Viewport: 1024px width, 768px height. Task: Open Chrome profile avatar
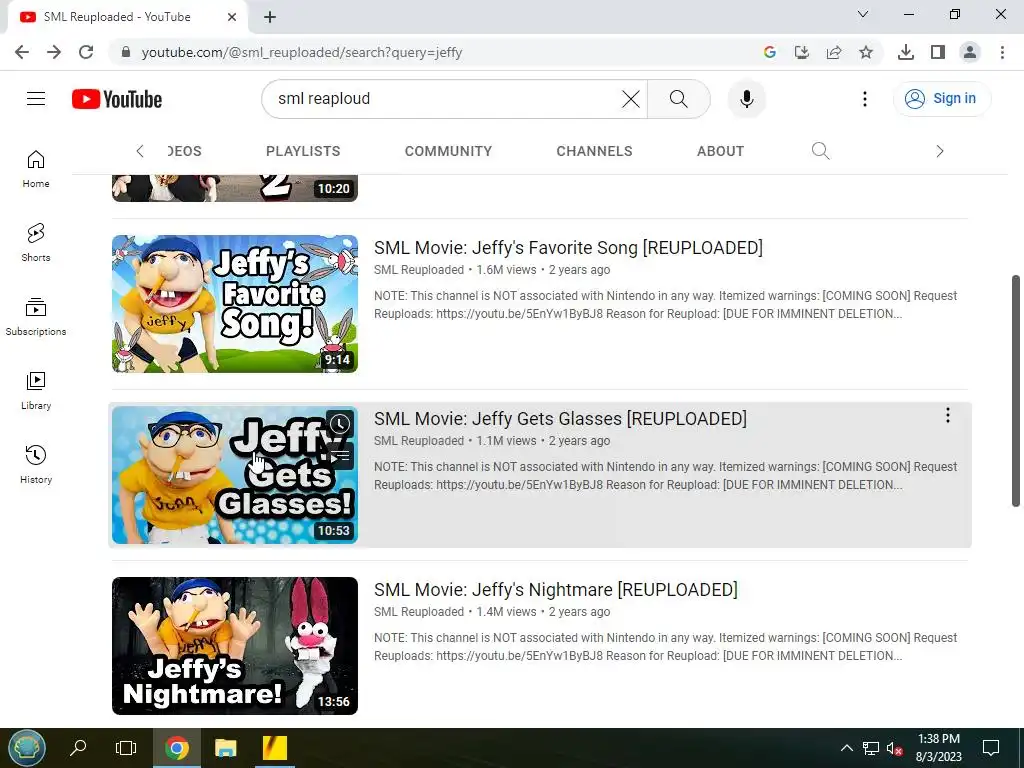(970, 52)
